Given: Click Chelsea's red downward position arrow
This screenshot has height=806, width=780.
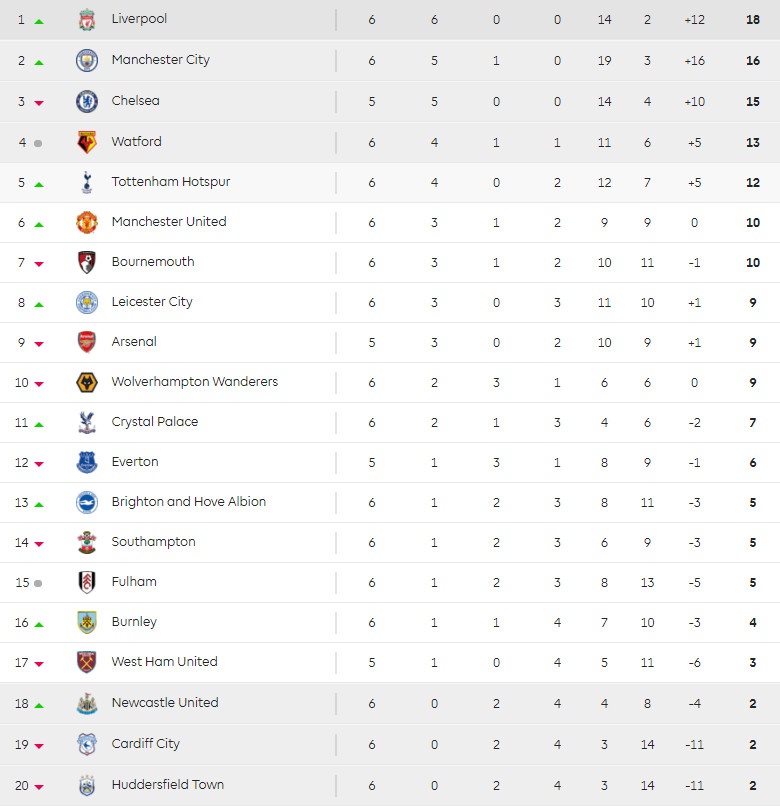Looking at the screenshot, I should [x=39, y=103].
